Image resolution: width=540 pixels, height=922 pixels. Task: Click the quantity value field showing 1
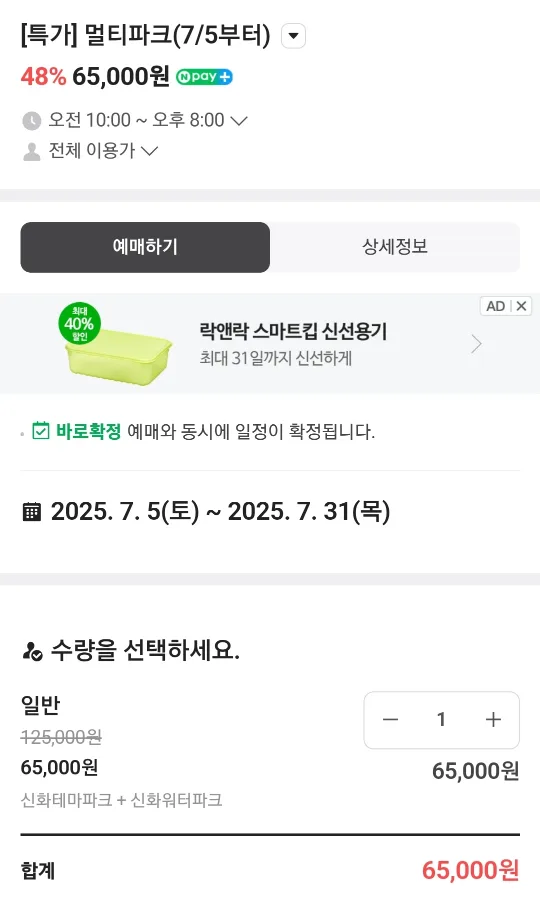[x=441, y=720]
